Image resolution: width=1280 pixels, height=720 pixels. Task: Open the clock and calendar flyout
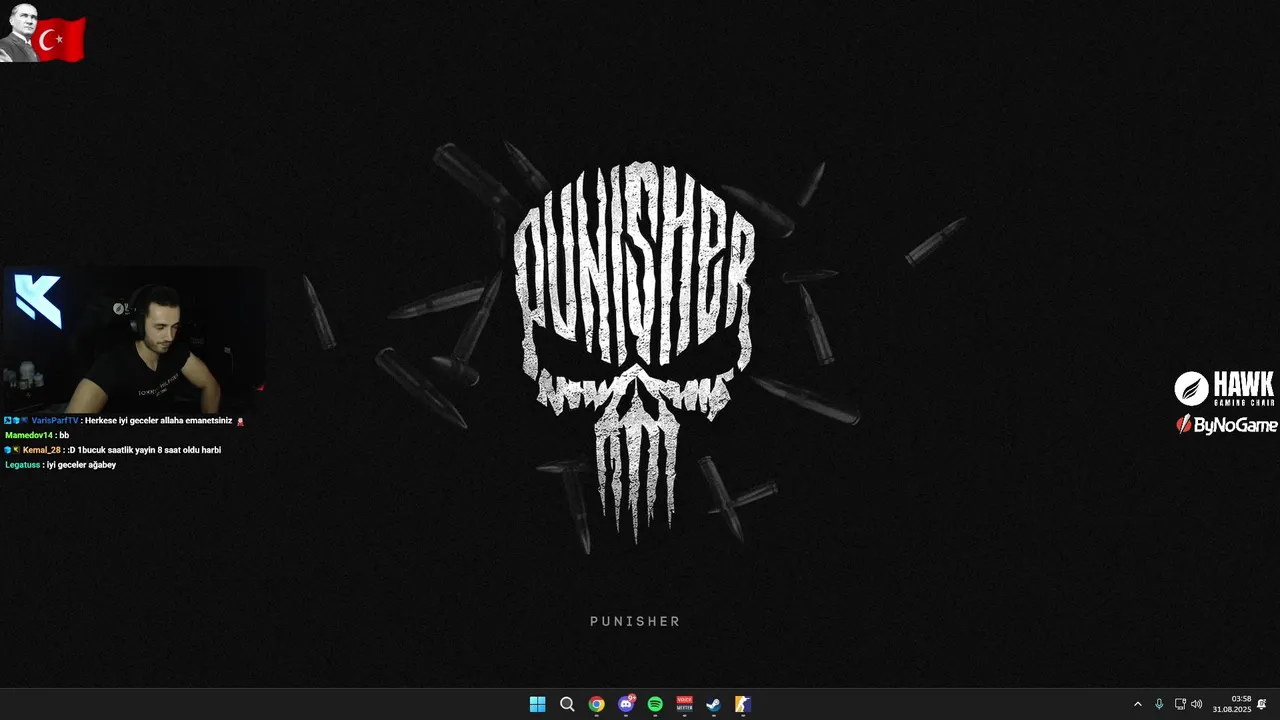pos(1232,704)
